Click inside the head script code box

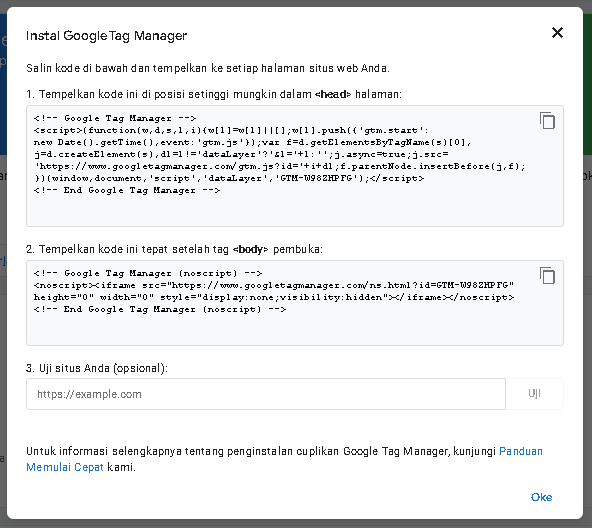point(295,166)
